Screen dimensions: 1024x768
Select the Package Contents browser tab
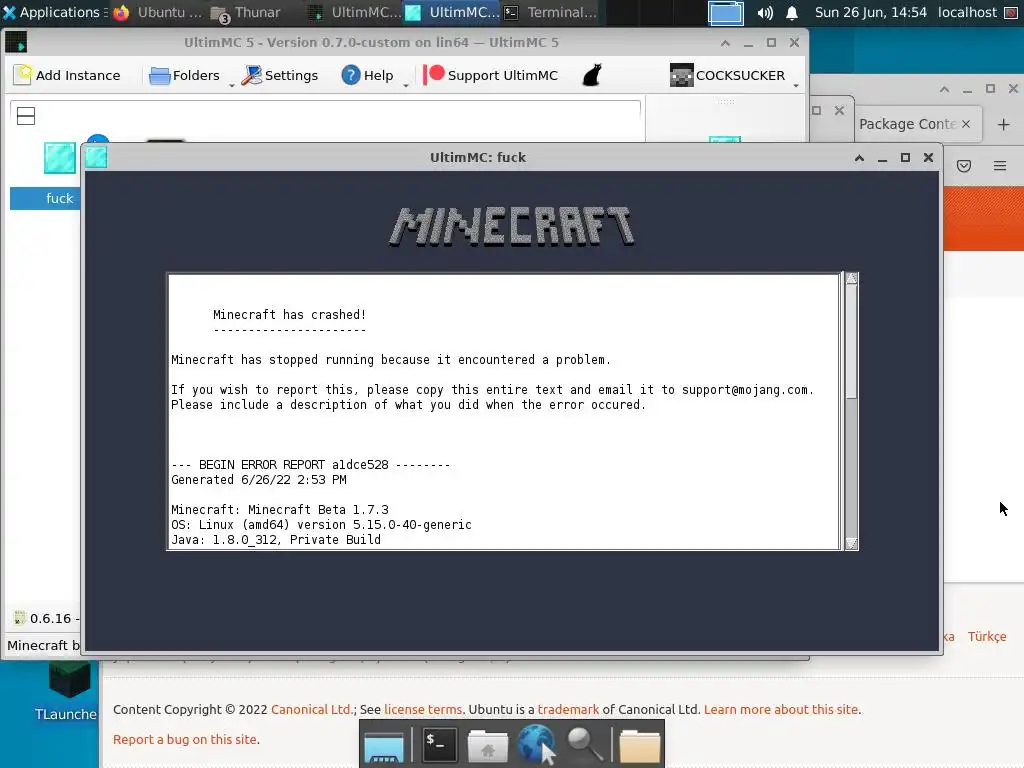pyautogui.click(x=907, y=124)
